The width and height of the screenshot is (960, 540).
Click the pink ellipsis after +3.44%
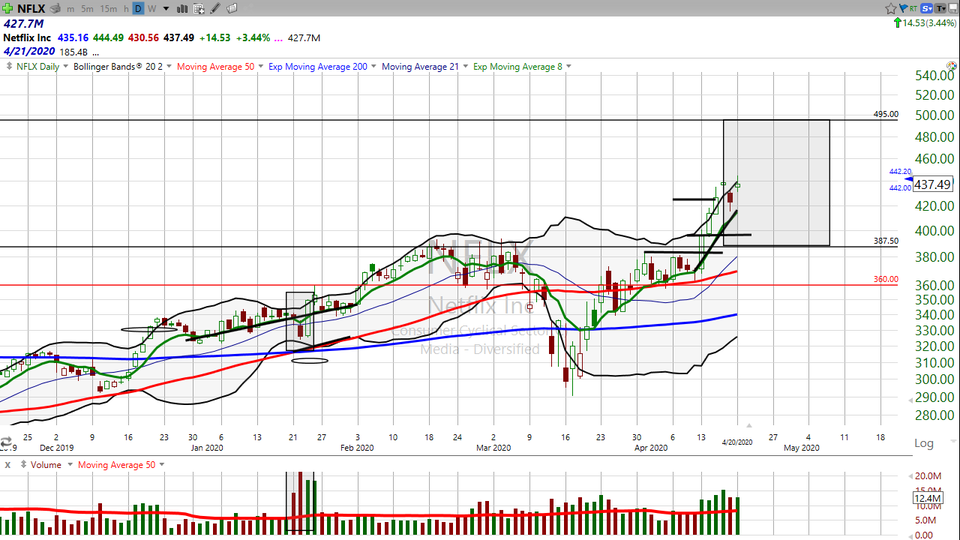[x=279, y=39]
